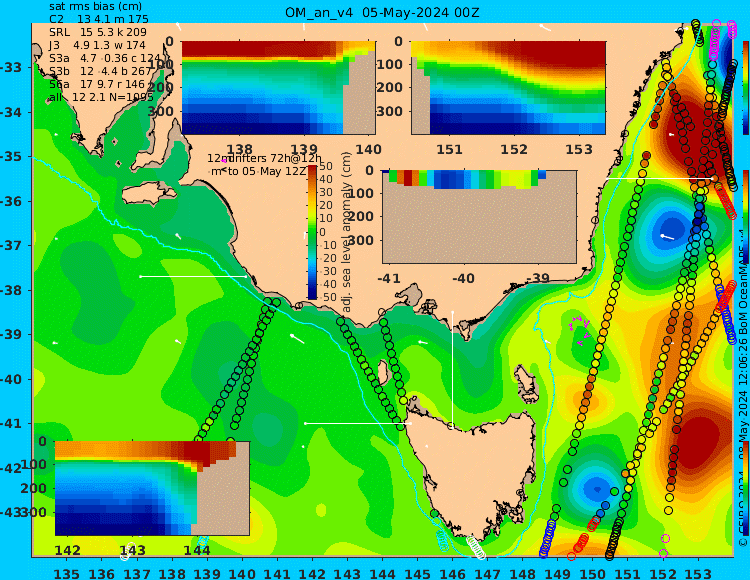This screenshot has height=580, width=750.
Task: Click the 'all 12 2.1 N=1095' summary row
Action: coord(101,97)
